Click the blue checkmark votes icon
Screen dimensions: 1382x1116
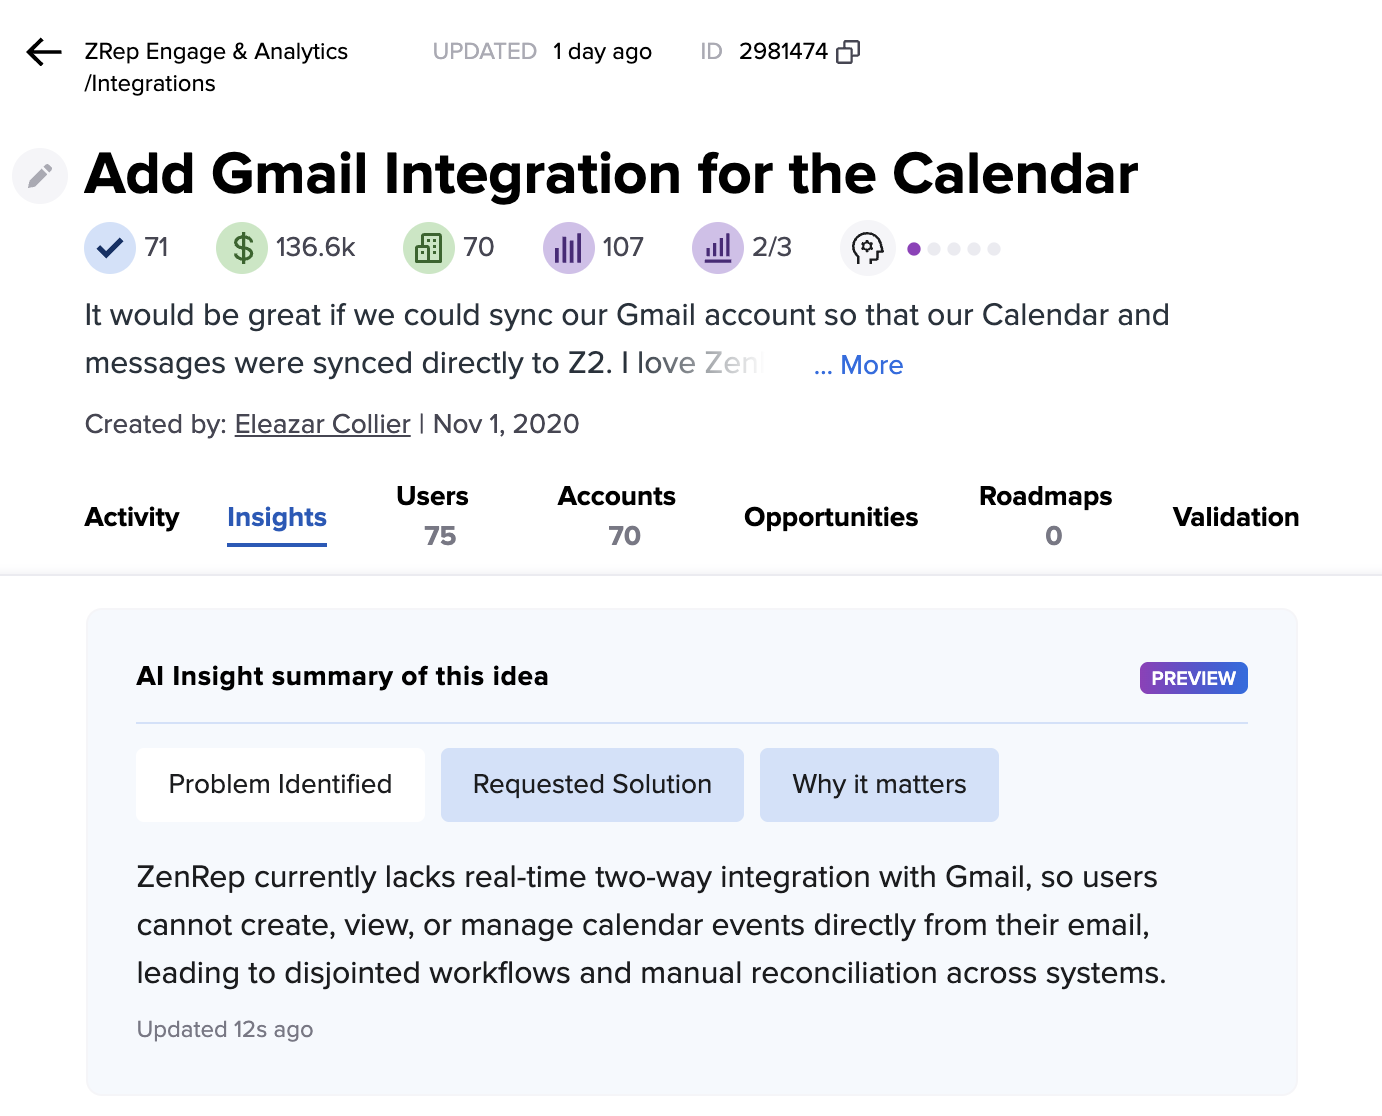tap(110, 248)
